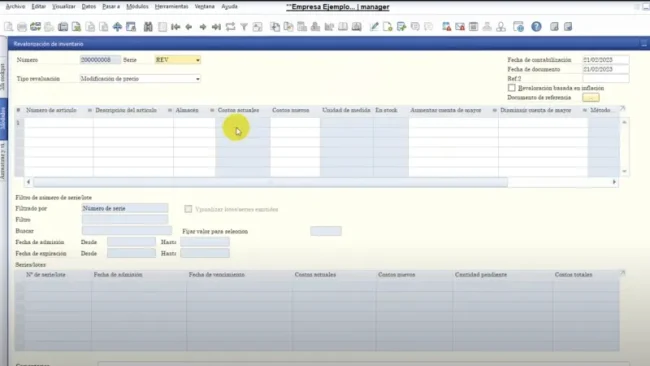650x366 pixels.
Task: Open the Ventana menu
Action: [x=204, y=7]
